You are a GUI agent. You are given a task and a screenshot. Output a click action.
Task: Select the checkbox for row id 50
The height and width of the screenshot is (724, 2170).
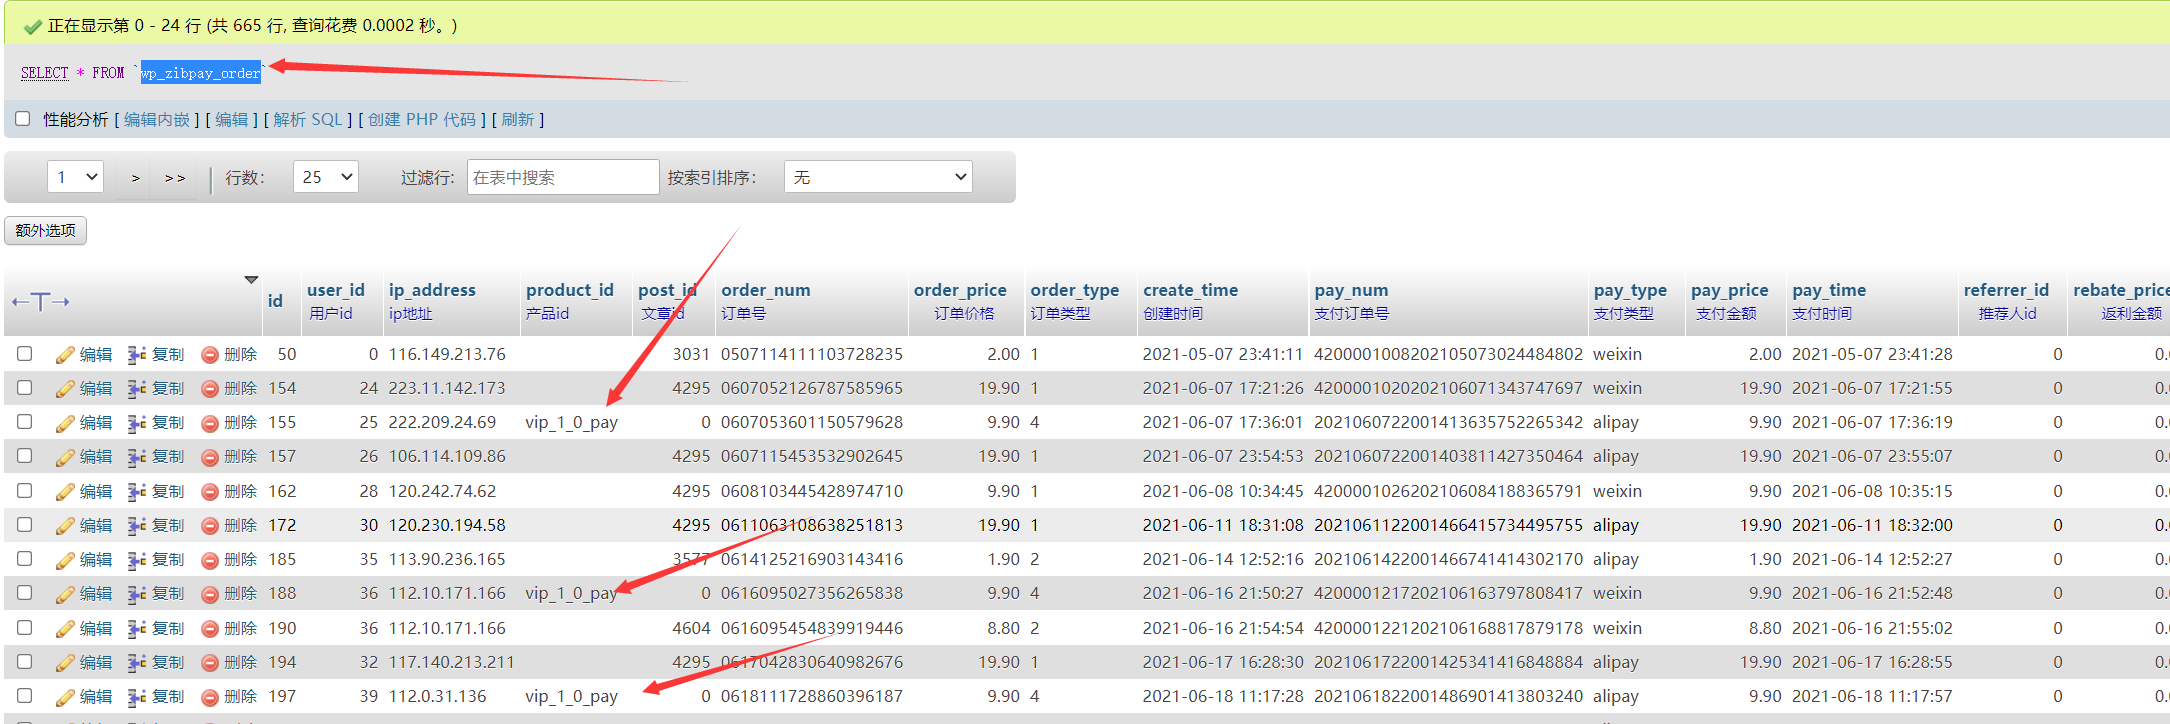(25, 354)
